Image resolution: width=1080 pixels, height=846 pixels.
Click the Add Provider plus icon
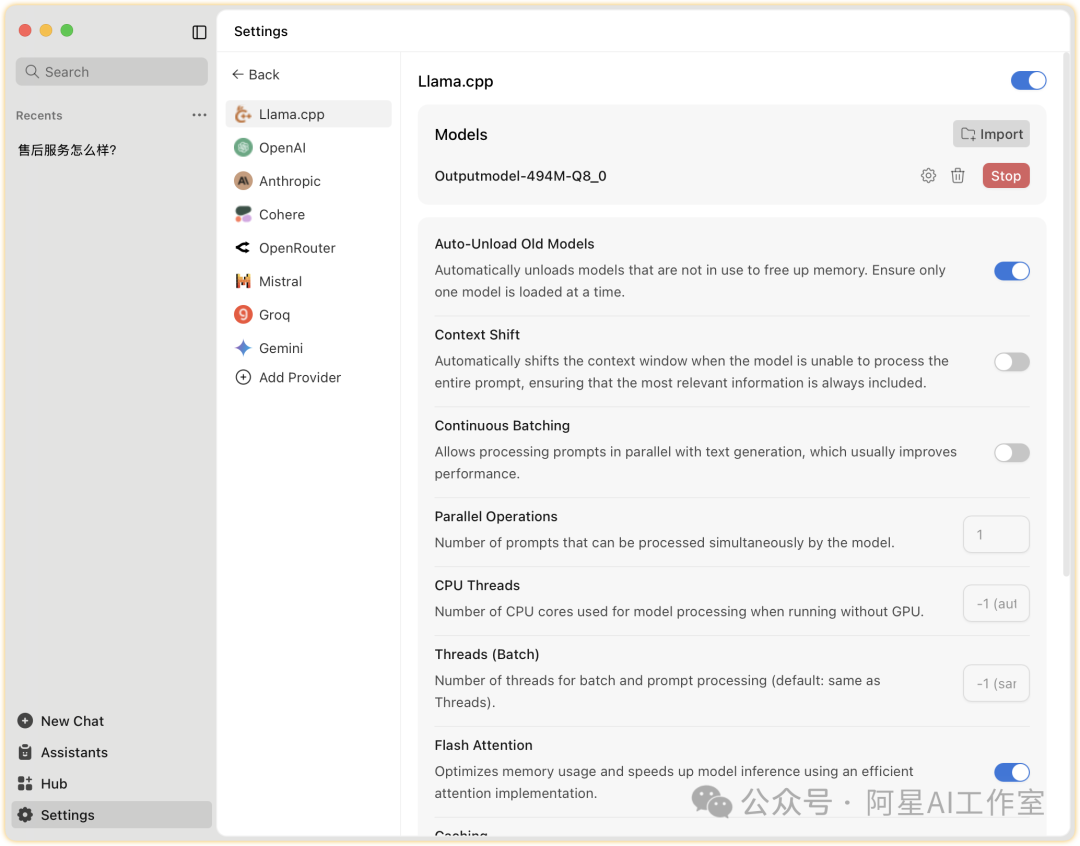(x=243, y=378)
